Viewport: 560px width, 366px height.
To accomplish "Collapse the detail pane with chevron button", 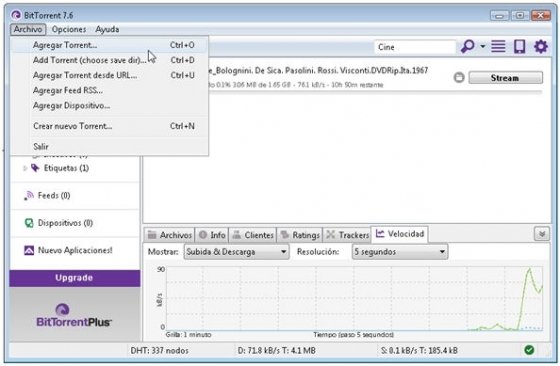I will (x=541, y=234).
